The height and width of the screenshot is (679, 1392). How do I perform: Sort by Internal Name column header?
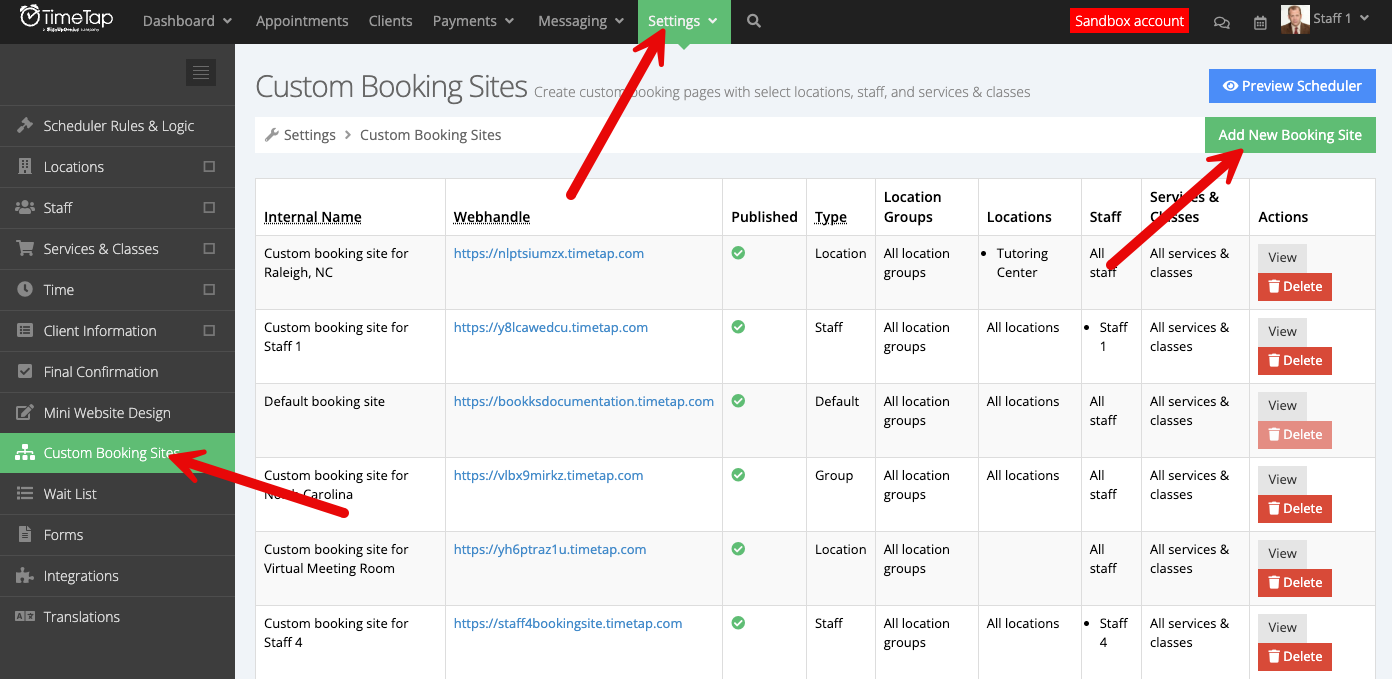(313, 217)
